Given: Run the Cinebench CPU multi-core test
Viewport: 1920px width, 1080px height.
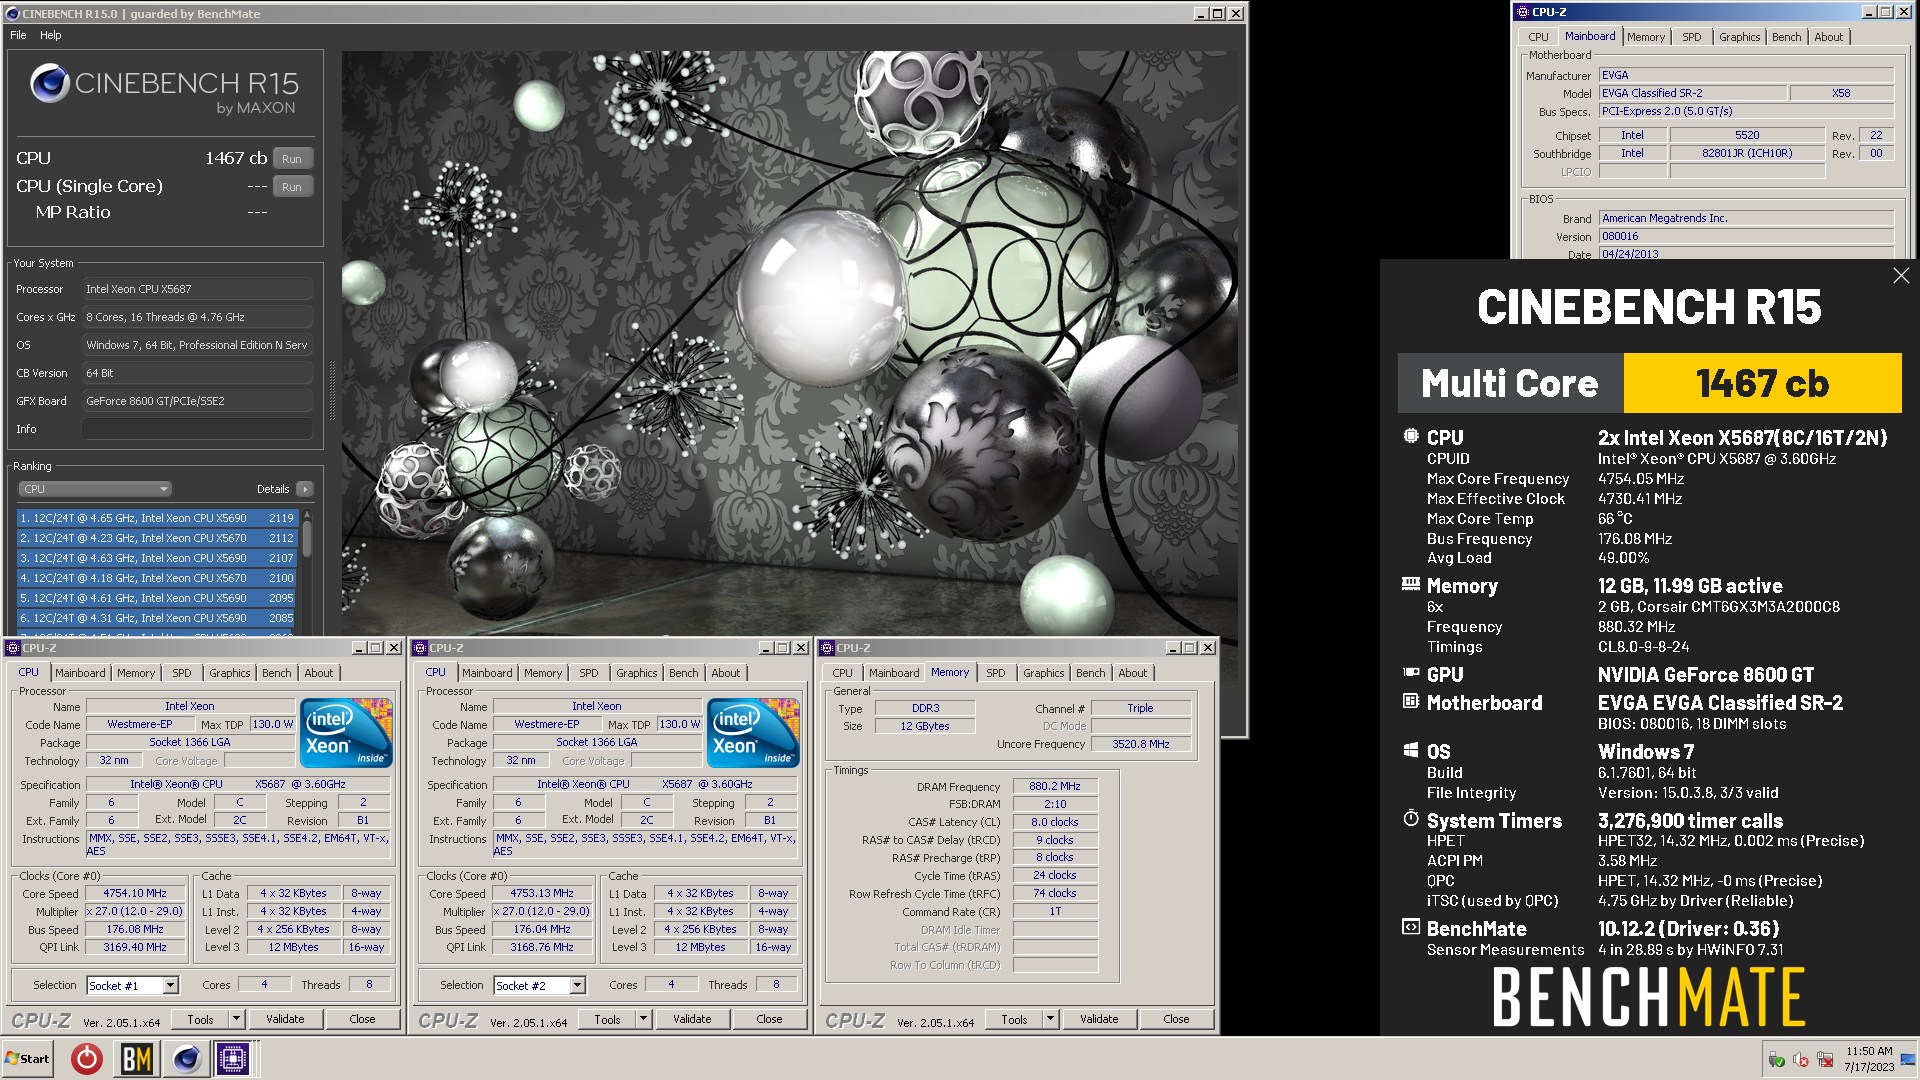Looking at the screenshot, I should 292,158.
